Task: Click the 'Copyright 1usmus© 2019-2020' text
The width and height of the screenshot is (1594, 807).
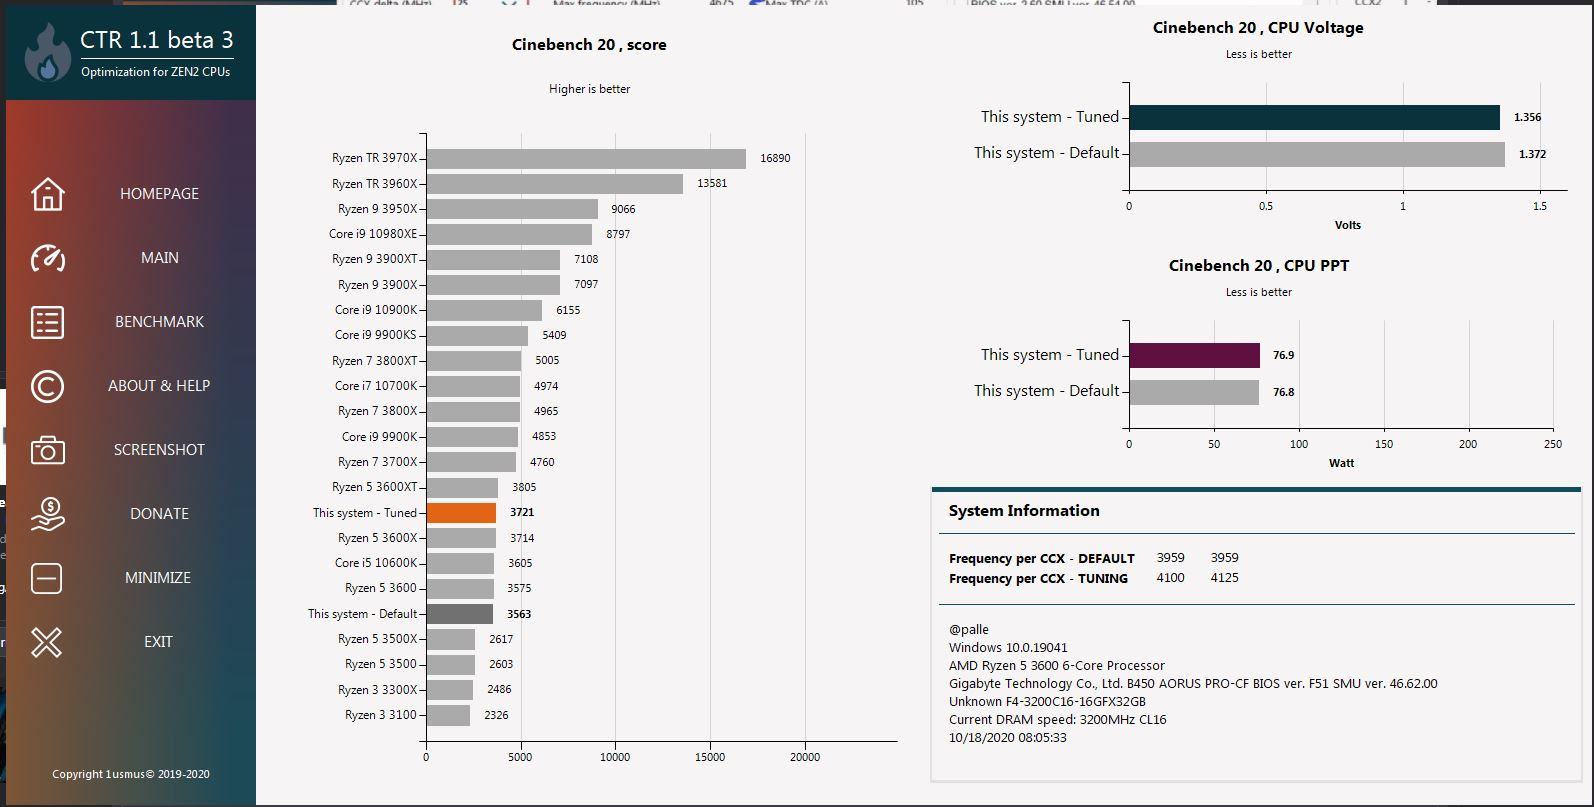Action: (x=131, y=774)
